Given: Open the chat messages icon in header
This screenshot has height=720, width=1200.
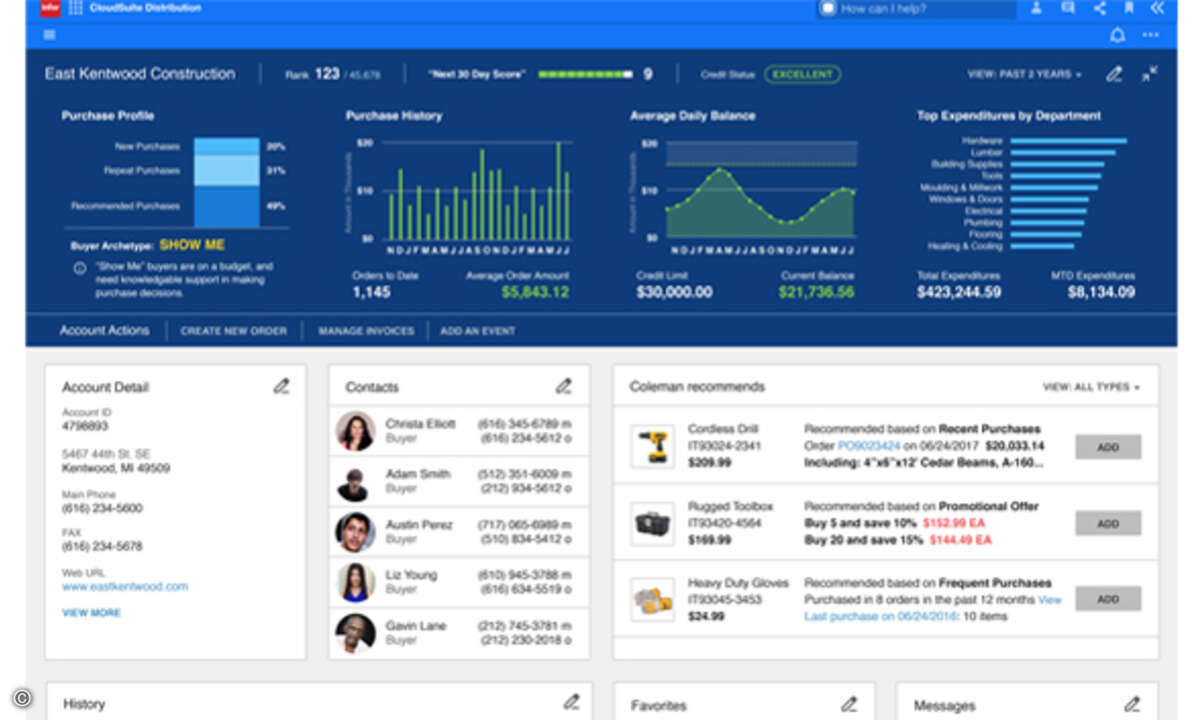Looking at the screenshot, I should [x=1068, y=8].
